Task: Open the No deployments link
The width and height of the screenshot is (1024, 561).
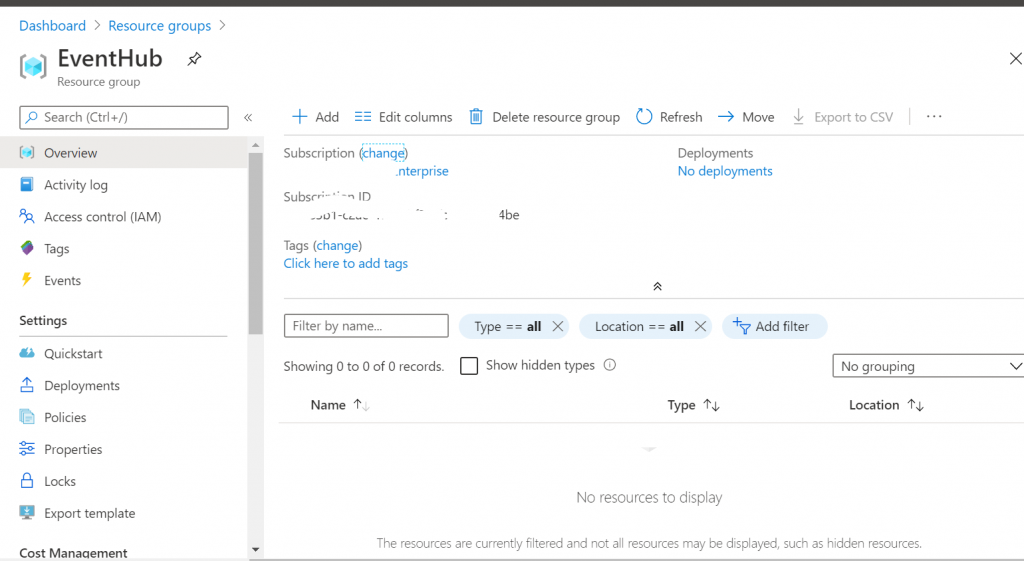Action: pos(725,171)
